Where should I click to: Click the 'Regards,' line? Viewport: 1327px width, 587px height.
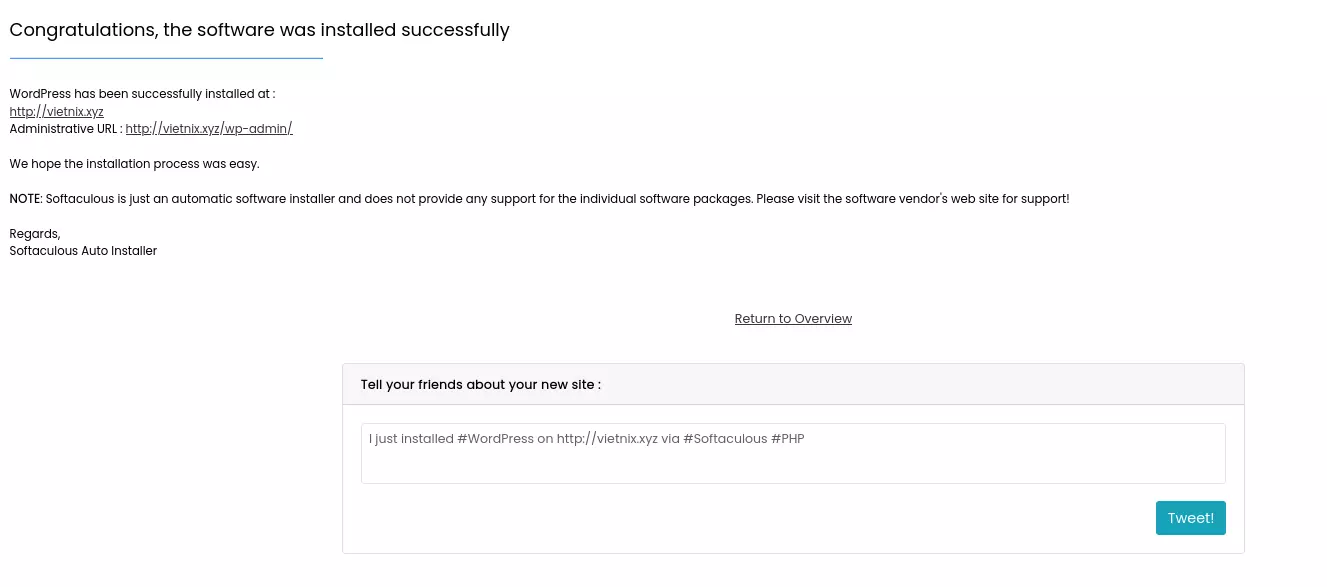(x=35, y=234)
